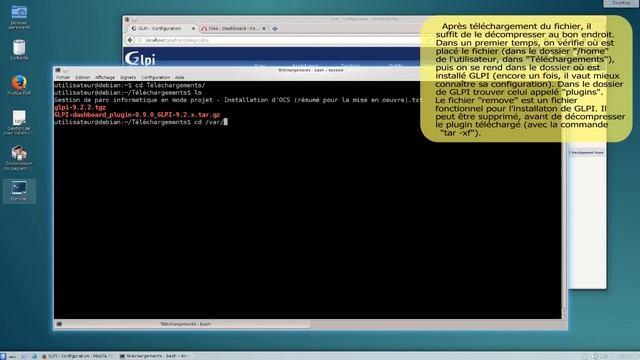Image resolution: width=640 pixels, height=360 pixels.
Task: Click the Firefox window title icon
Action: [127, 19]
